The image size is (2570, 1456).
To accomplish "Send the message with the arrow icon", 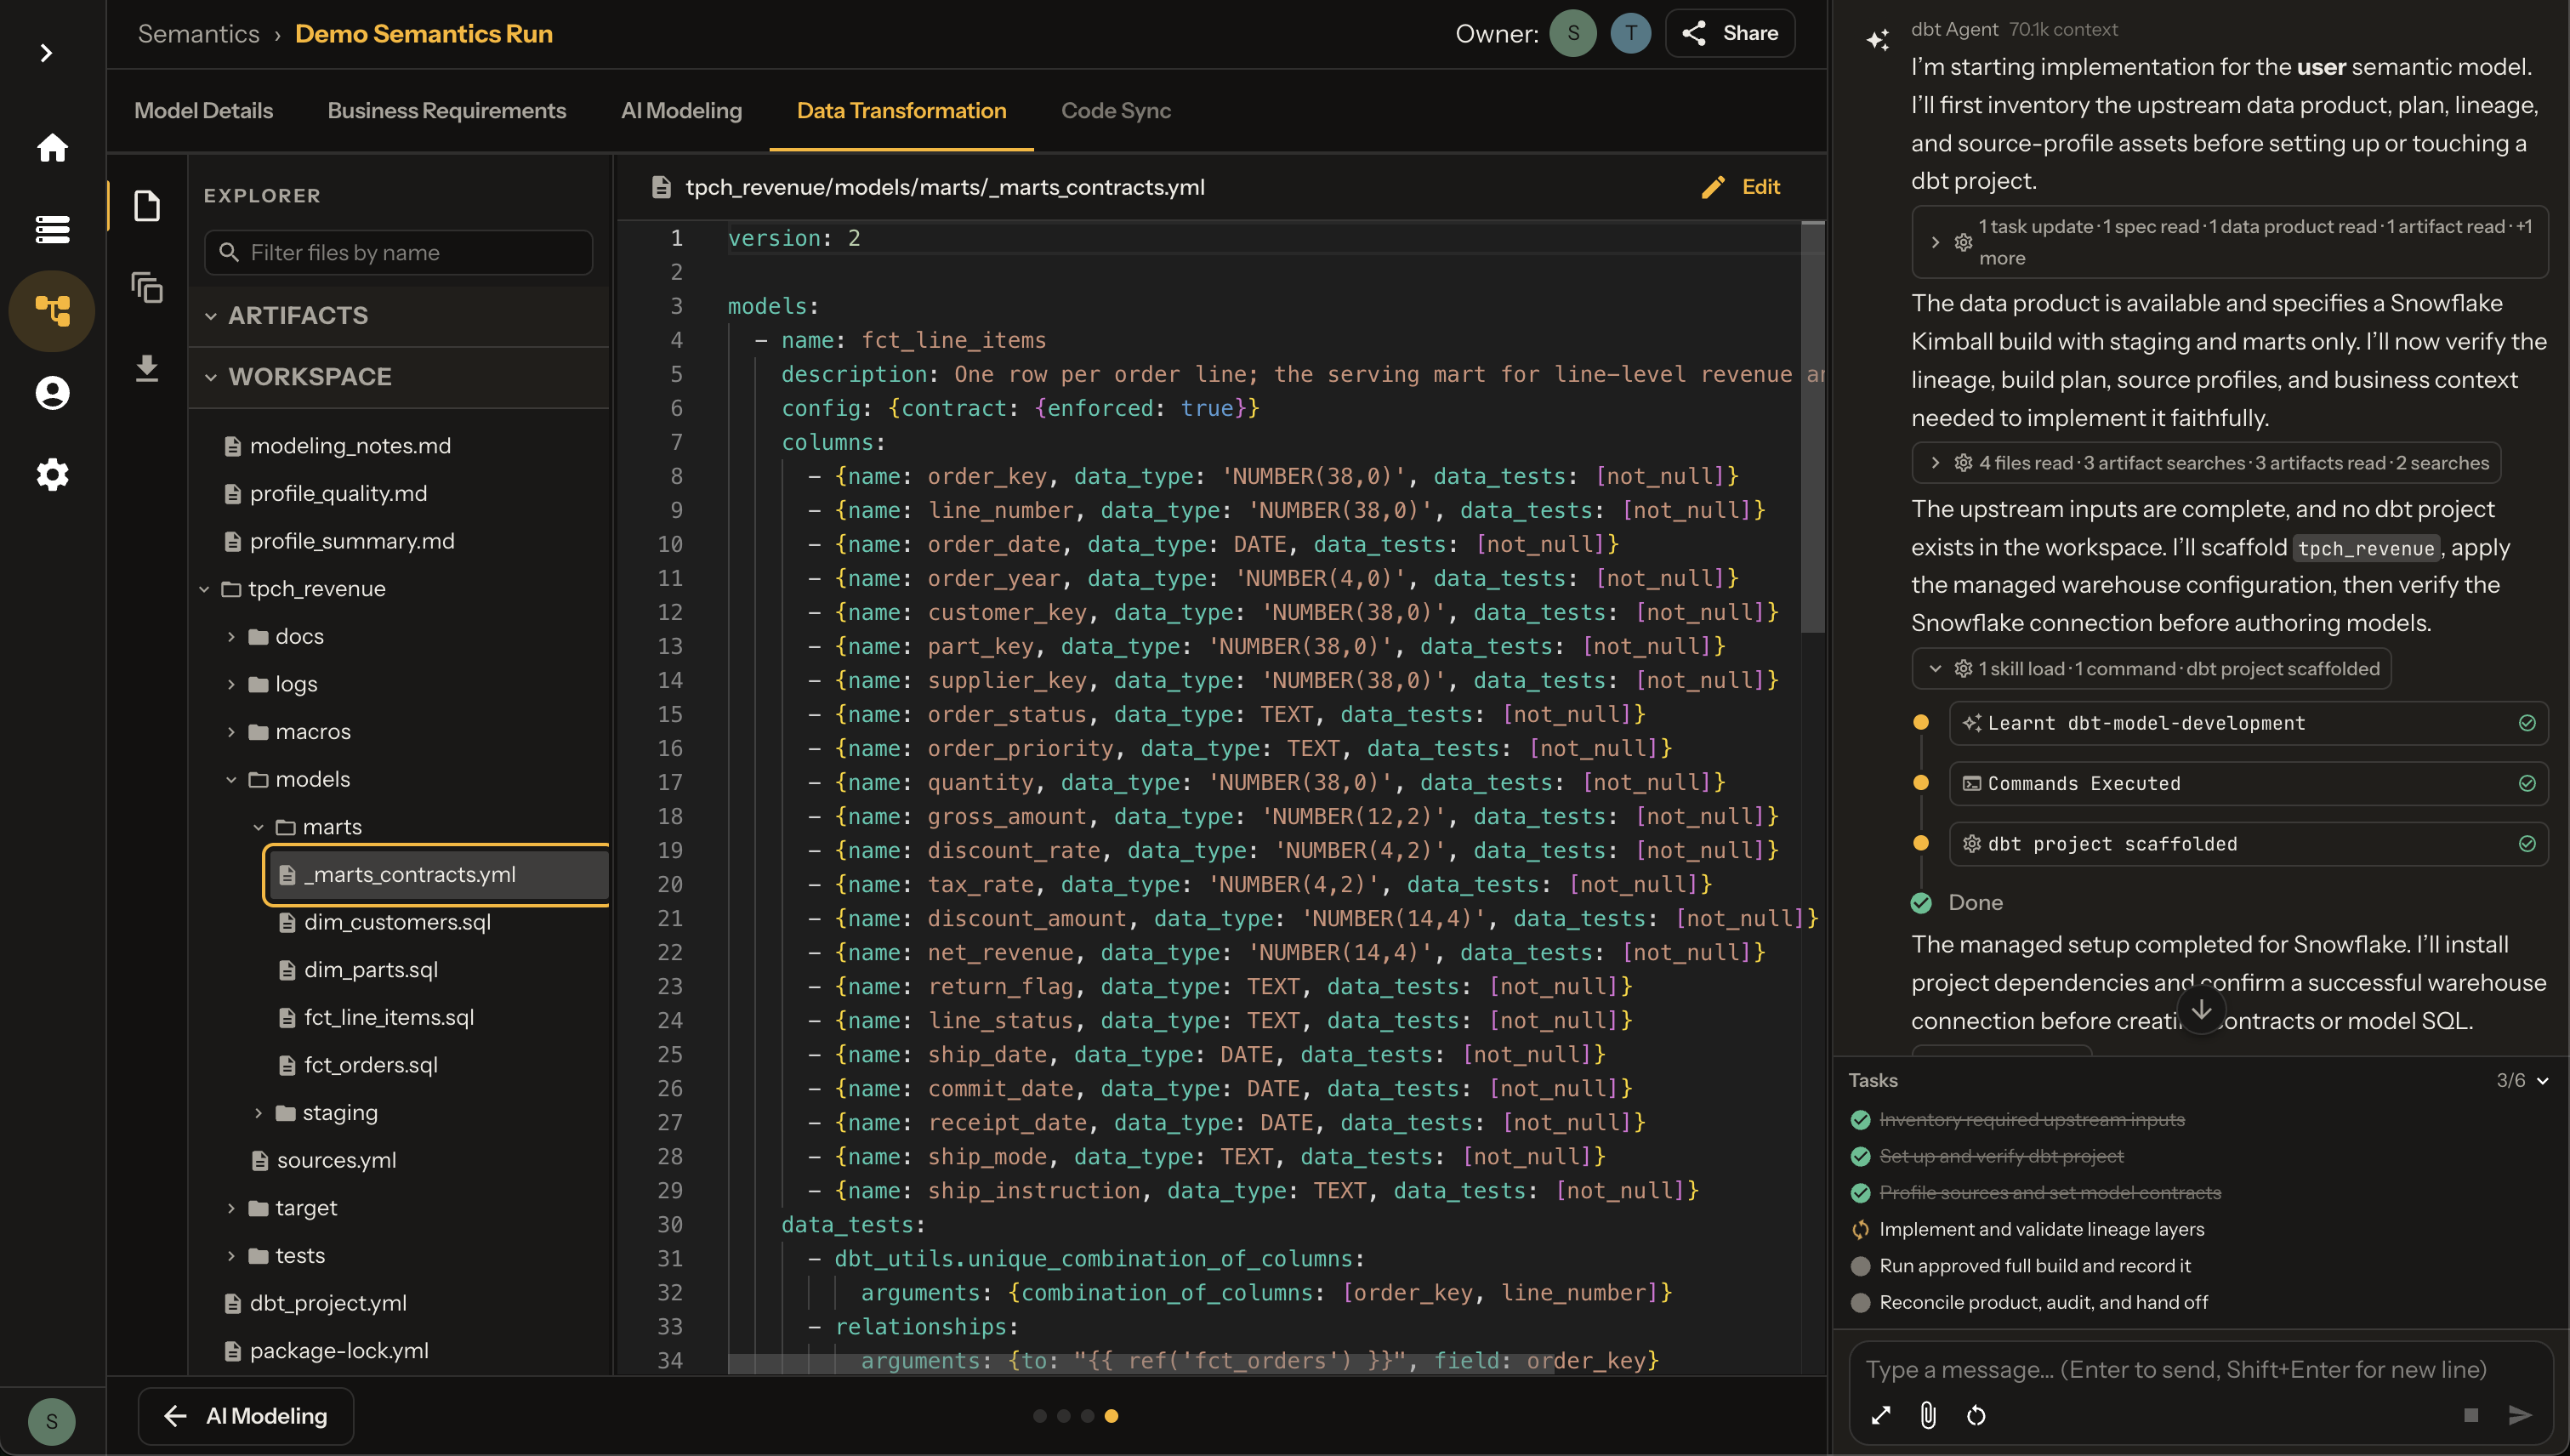I will point(2520,1415).
